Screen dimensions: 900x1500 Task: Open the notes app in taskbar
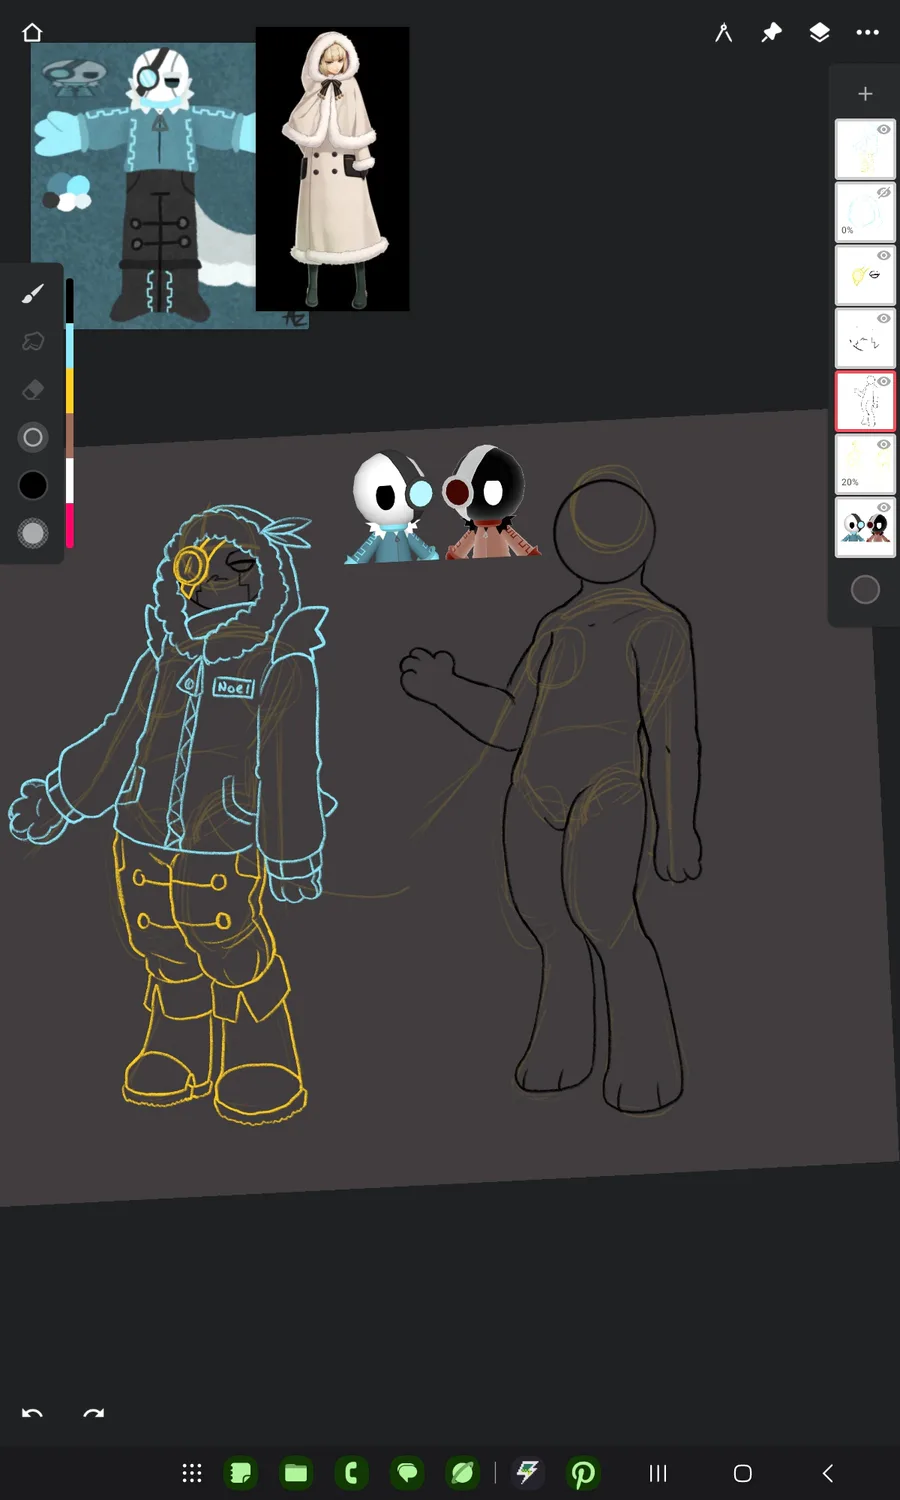pos(241,1473)
